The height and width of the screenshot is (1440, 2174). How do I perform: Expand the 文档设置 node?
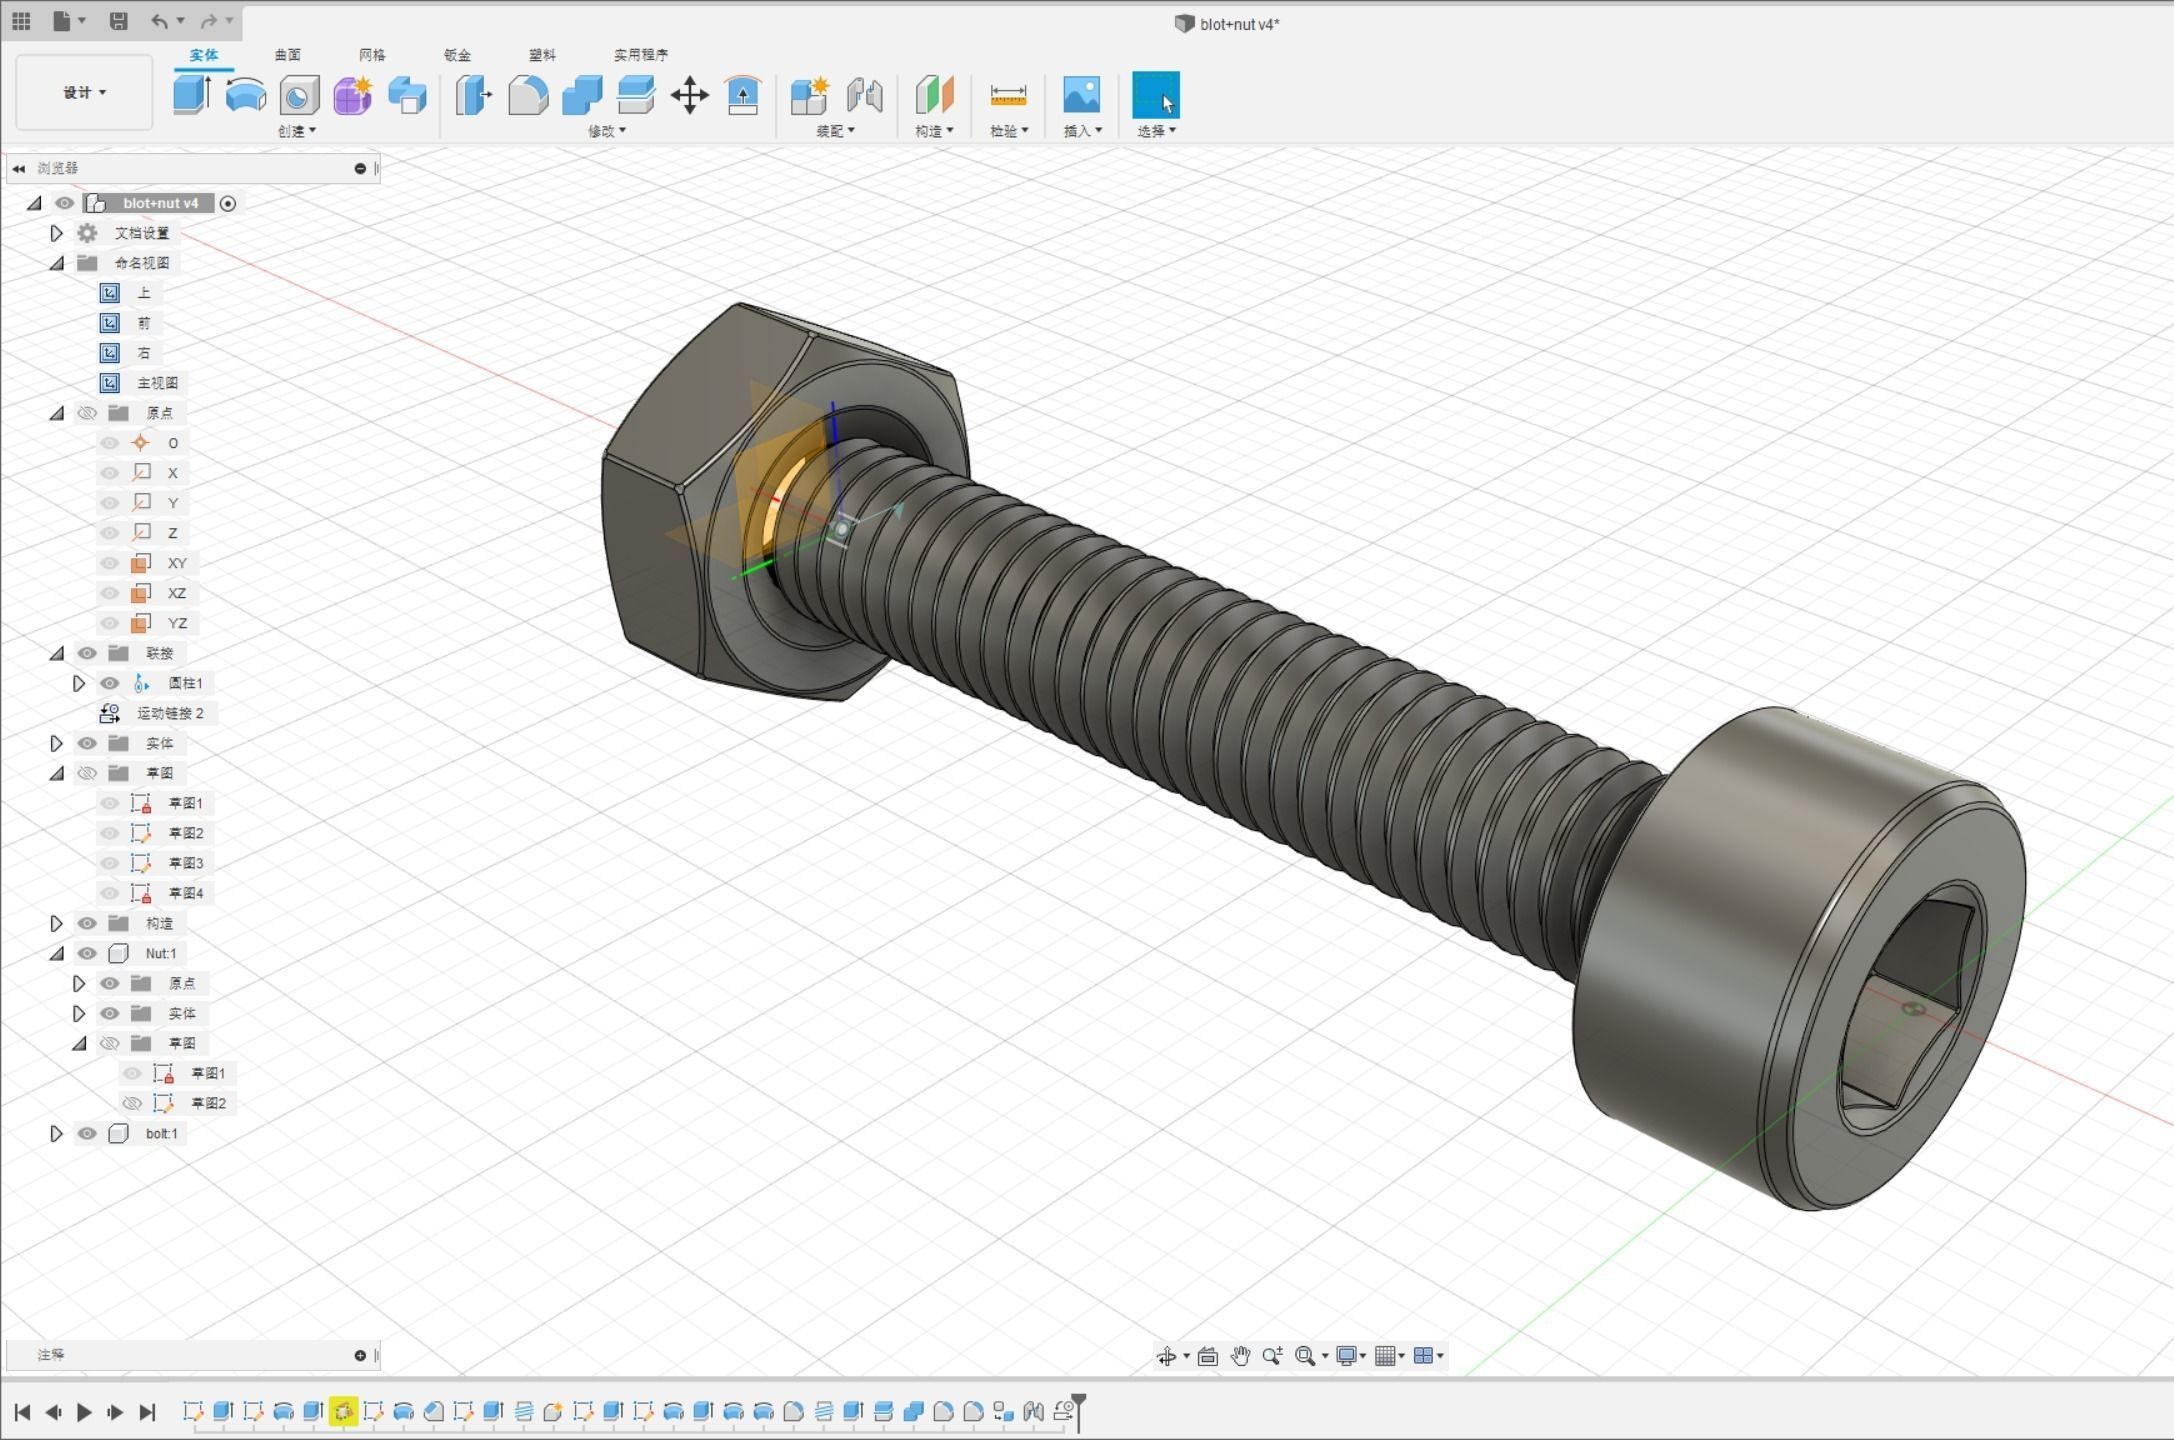point(57,233)
